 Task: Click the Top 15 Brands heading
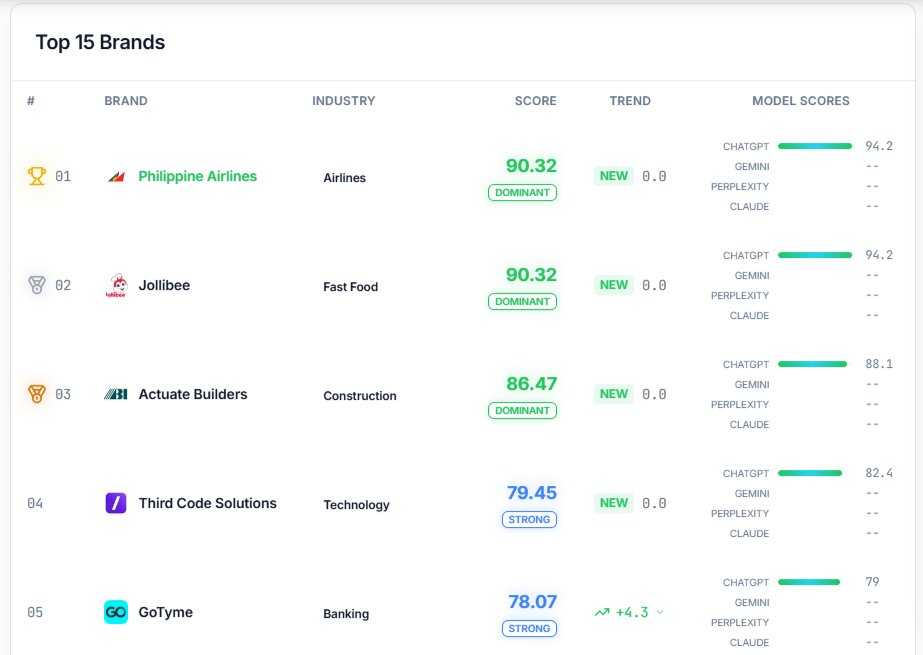click(100, 42)
